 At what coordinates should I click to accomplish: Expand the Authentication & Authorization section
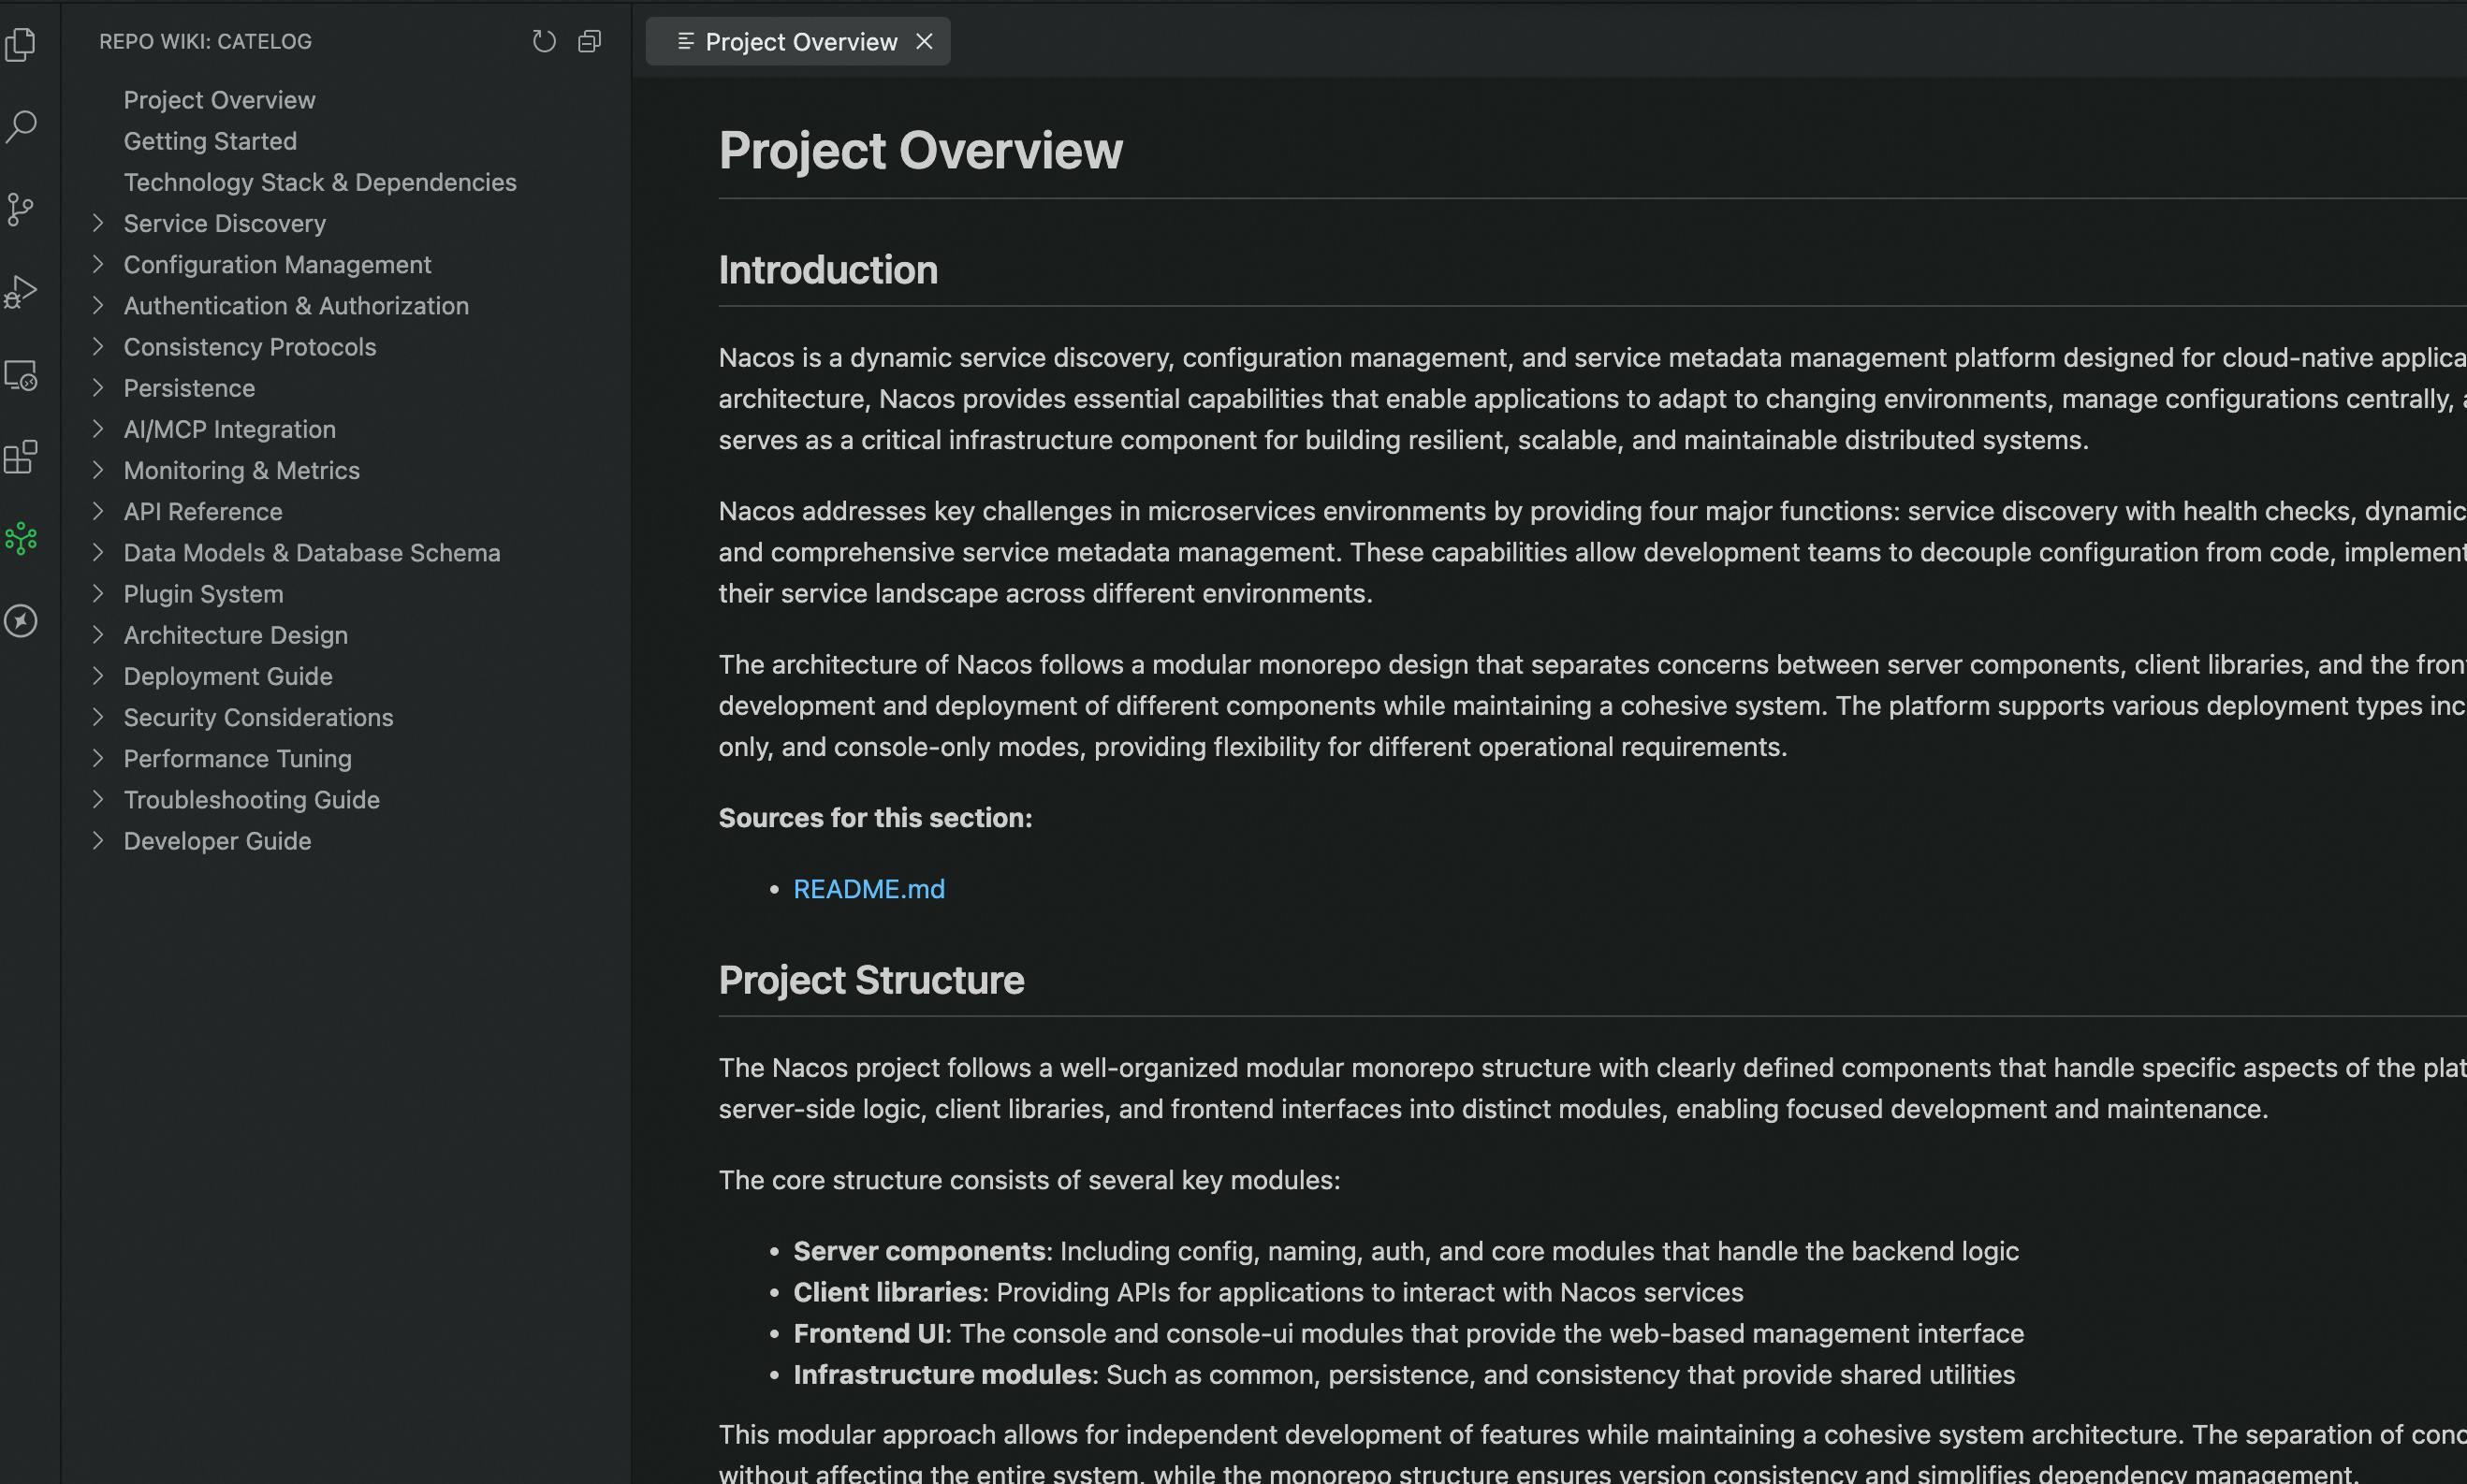98,305
